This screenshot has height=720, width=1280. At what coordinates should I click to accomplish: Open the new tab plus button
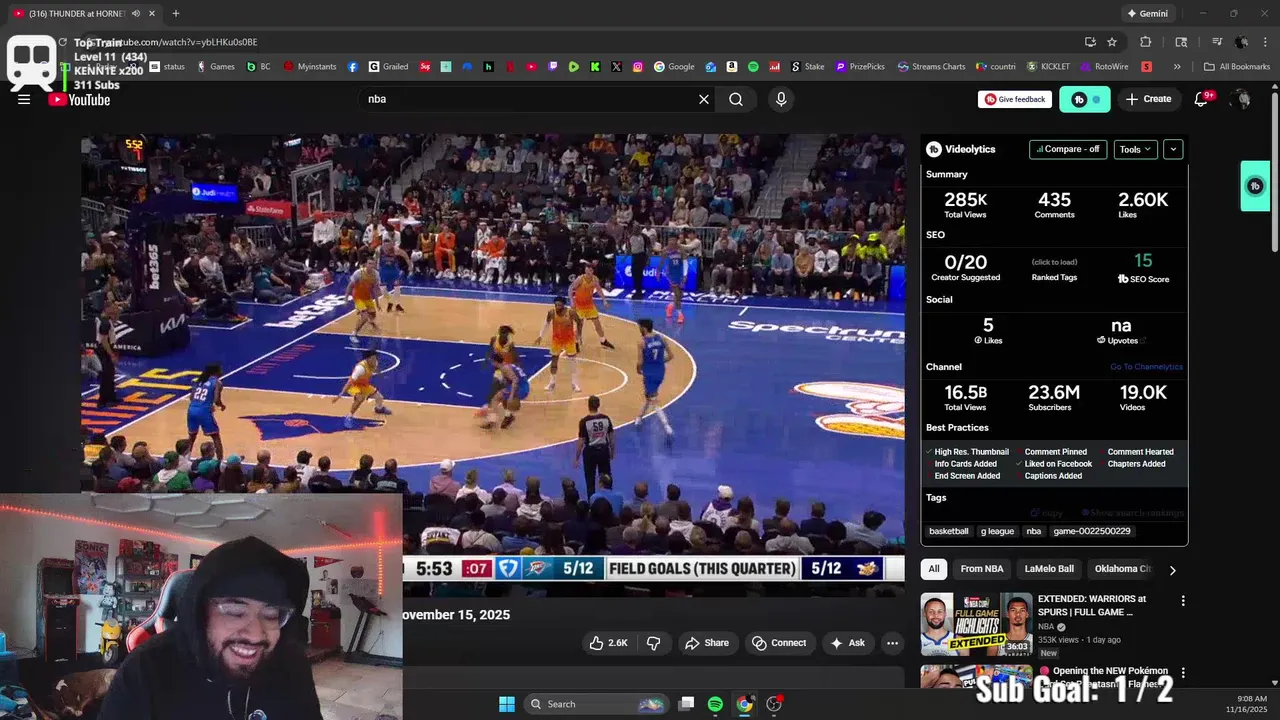click(176, 13)
